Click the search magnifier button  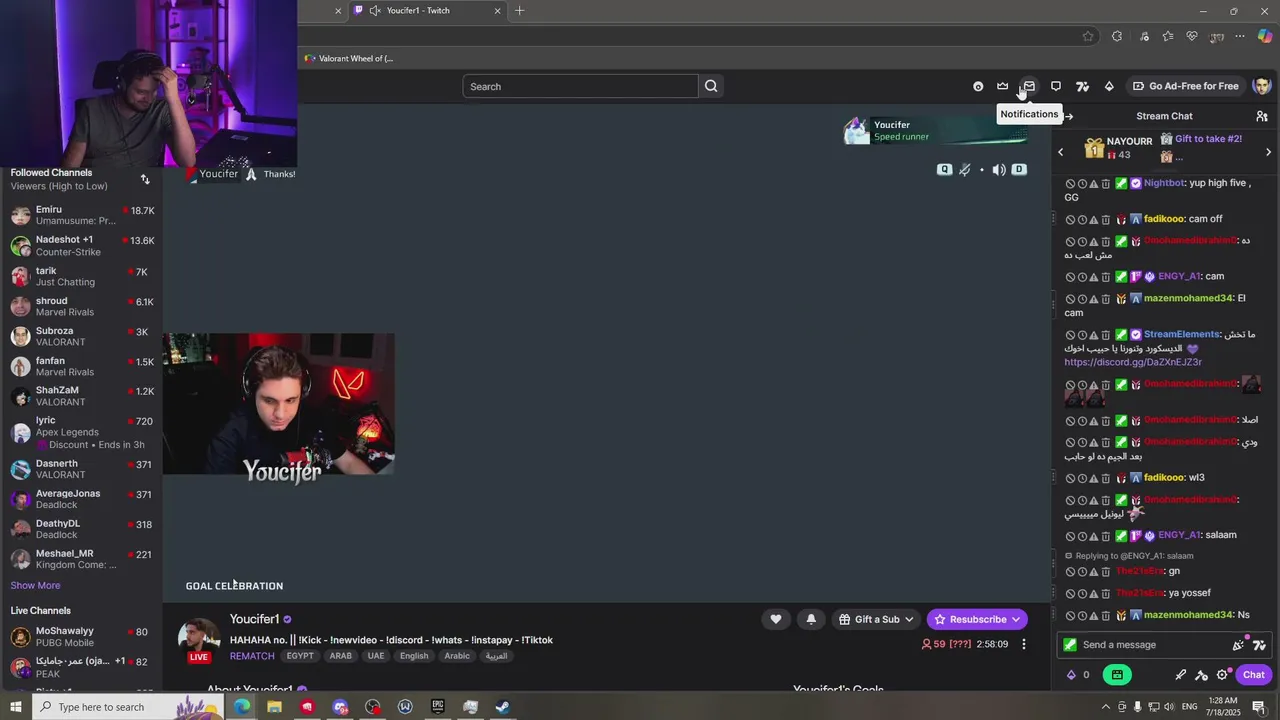click(711, 86)
